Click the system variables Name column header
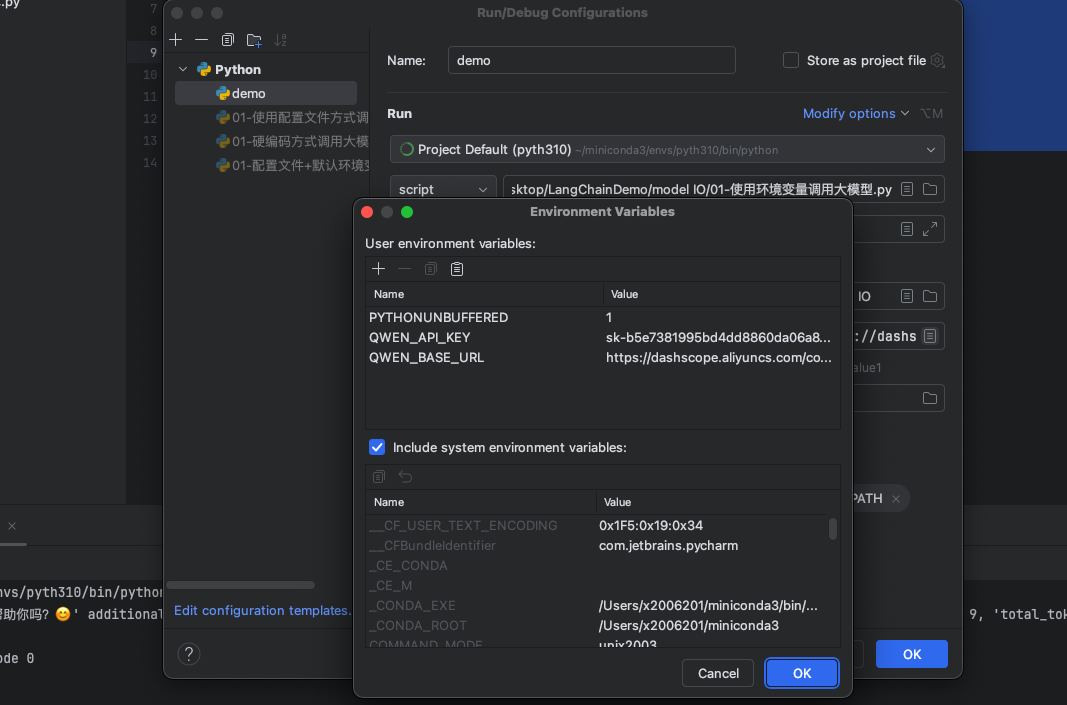 tap(480, 502)
